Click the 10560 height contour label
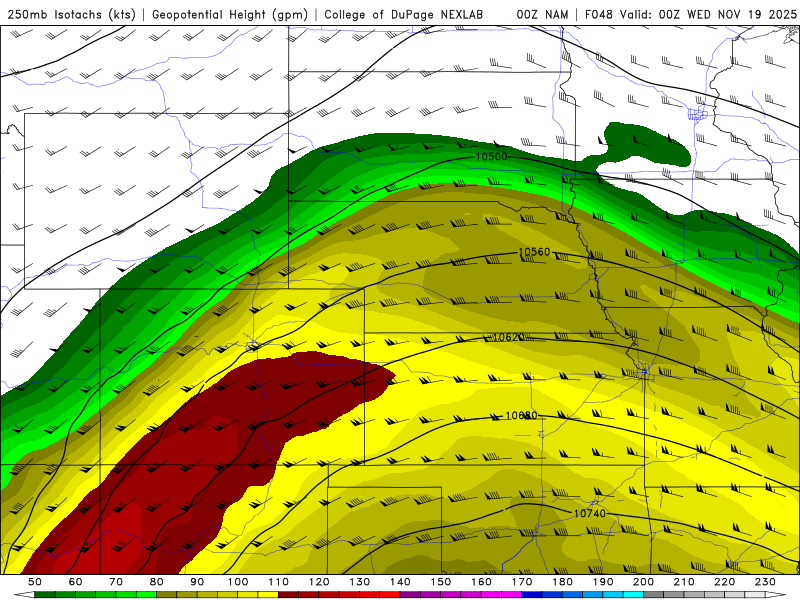800x600 pixels. click(x=534, y=252)
